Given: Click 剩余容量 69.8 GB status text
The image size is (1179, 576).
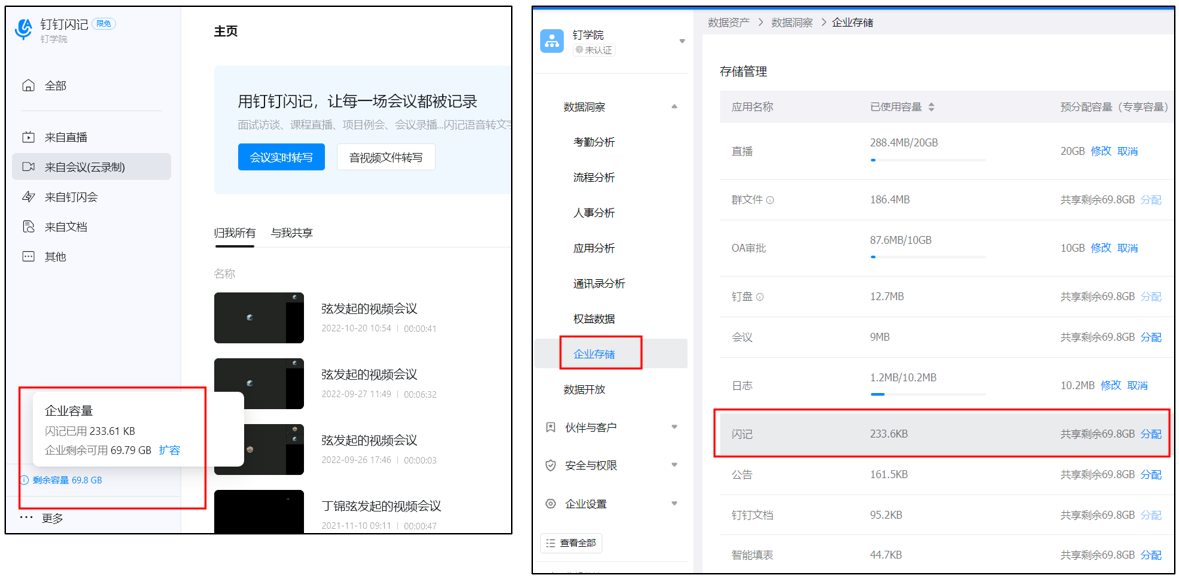Looking at the screenshot, I should click(x=68, y=480).
